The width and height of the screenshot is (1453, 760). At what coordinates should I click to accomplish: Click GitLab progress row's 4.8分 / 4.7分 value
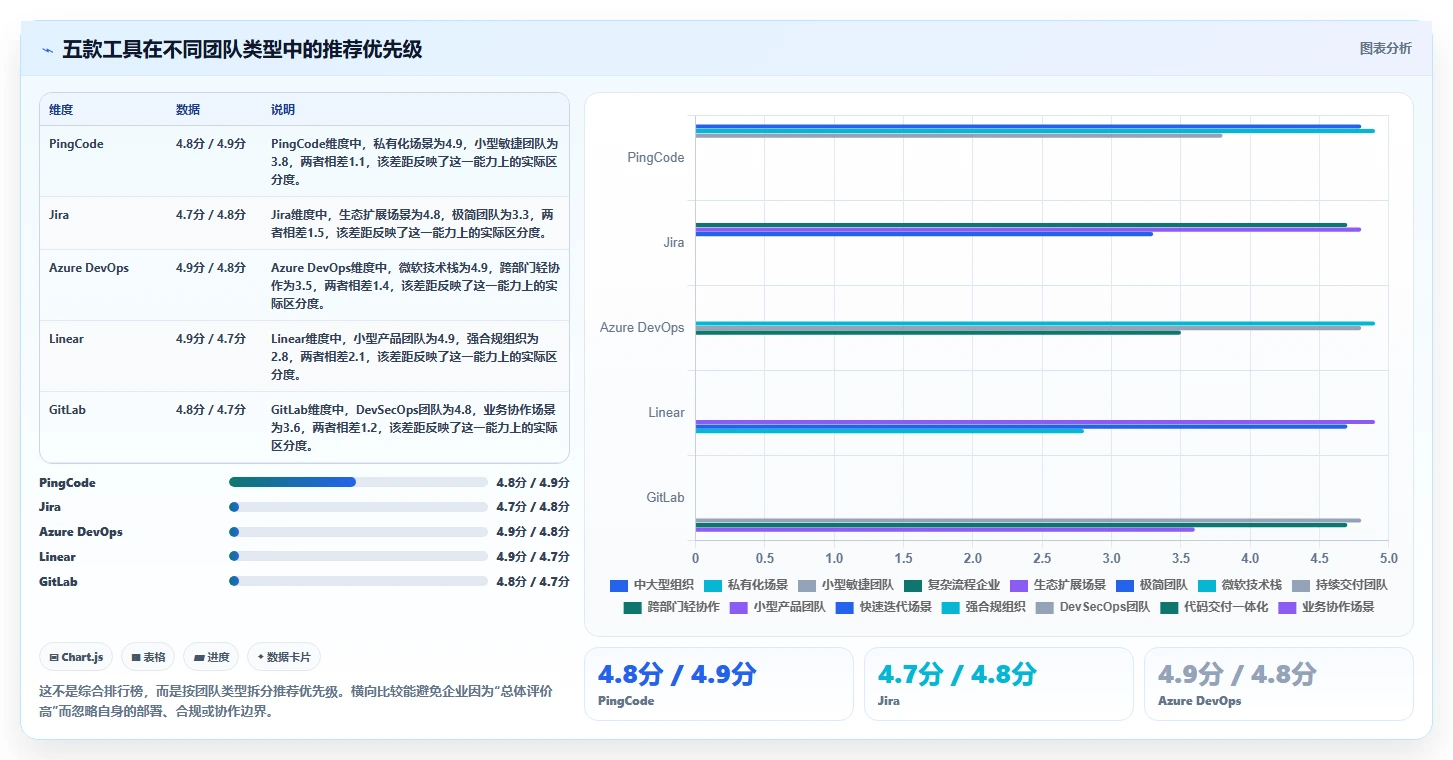[533, 582]
